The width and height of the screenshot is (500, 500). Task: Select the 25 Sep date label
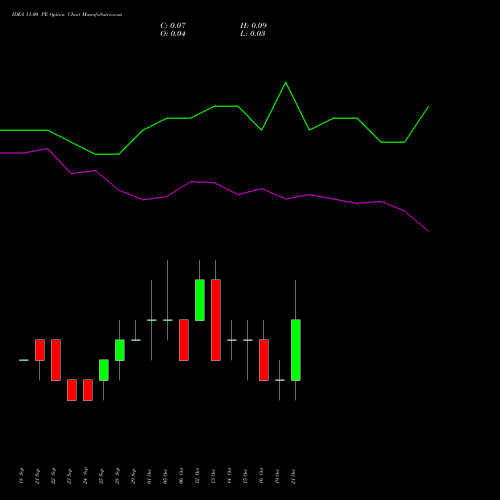[102, 476]
